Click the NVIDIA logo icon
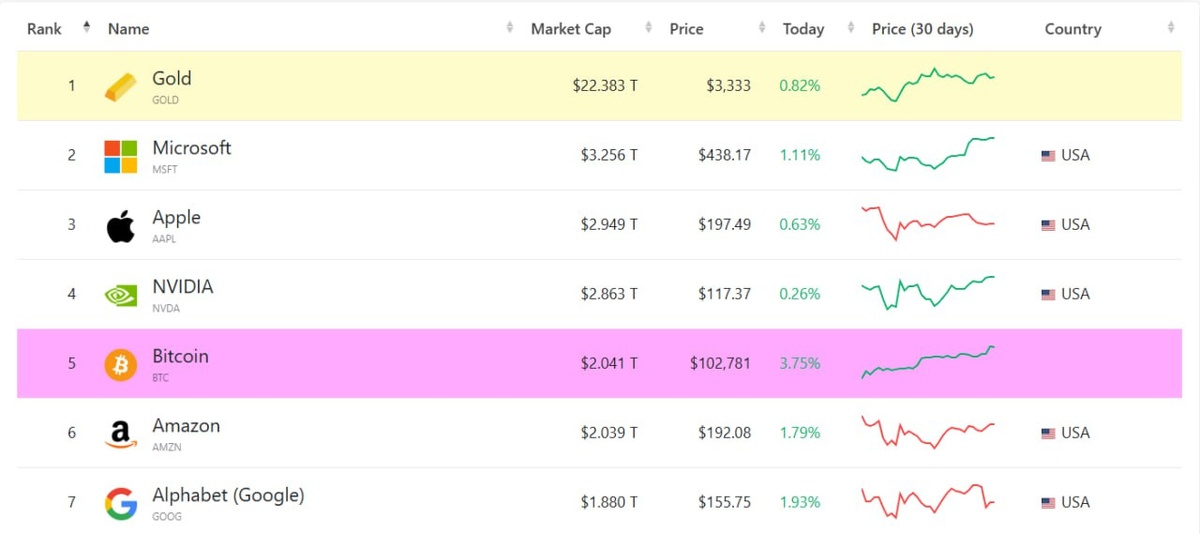 (120, 295)
